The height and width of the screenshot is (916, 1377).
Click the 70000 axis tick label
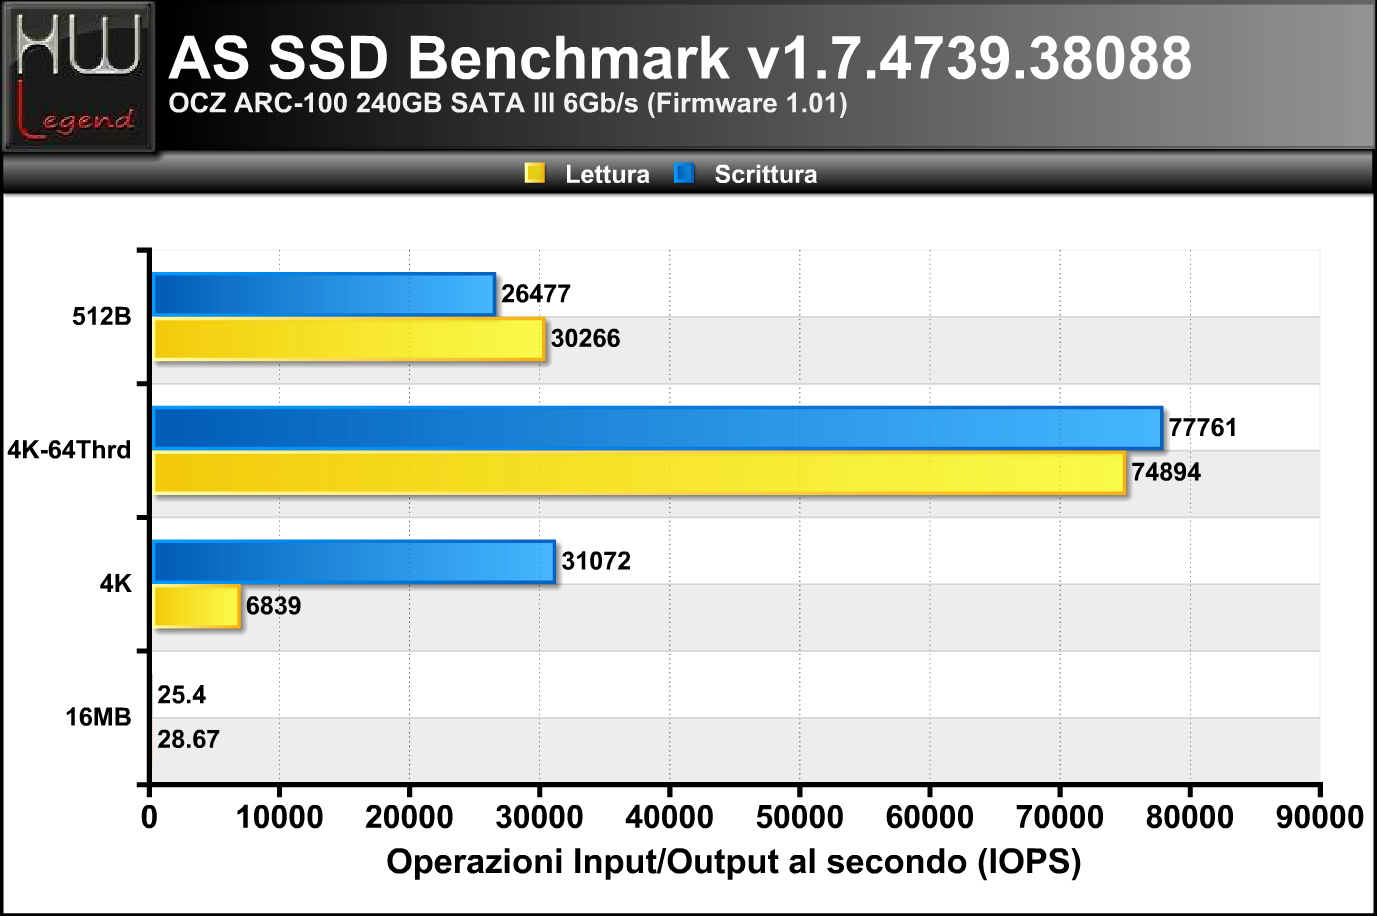(1060, 817)
